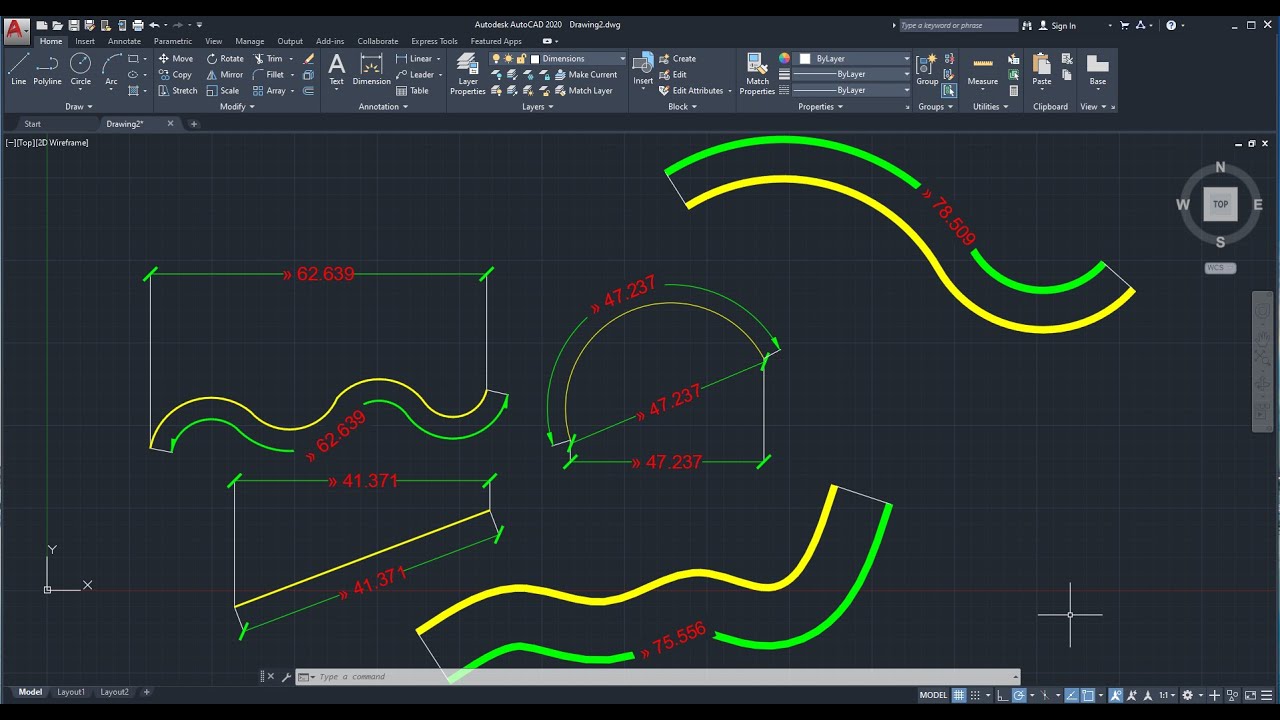
Task: Click the Paste clipboard button
Action: click(1042, 69)
